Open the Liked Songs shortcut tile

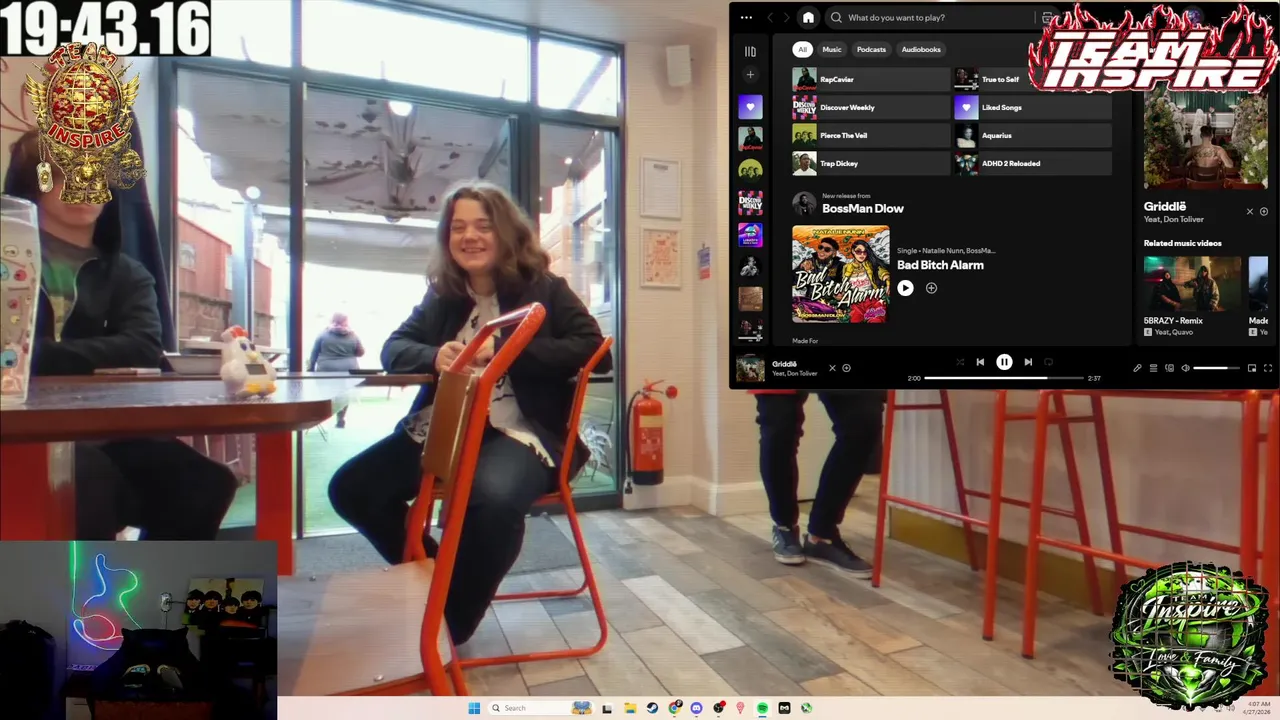click(x=1033, y=107)
